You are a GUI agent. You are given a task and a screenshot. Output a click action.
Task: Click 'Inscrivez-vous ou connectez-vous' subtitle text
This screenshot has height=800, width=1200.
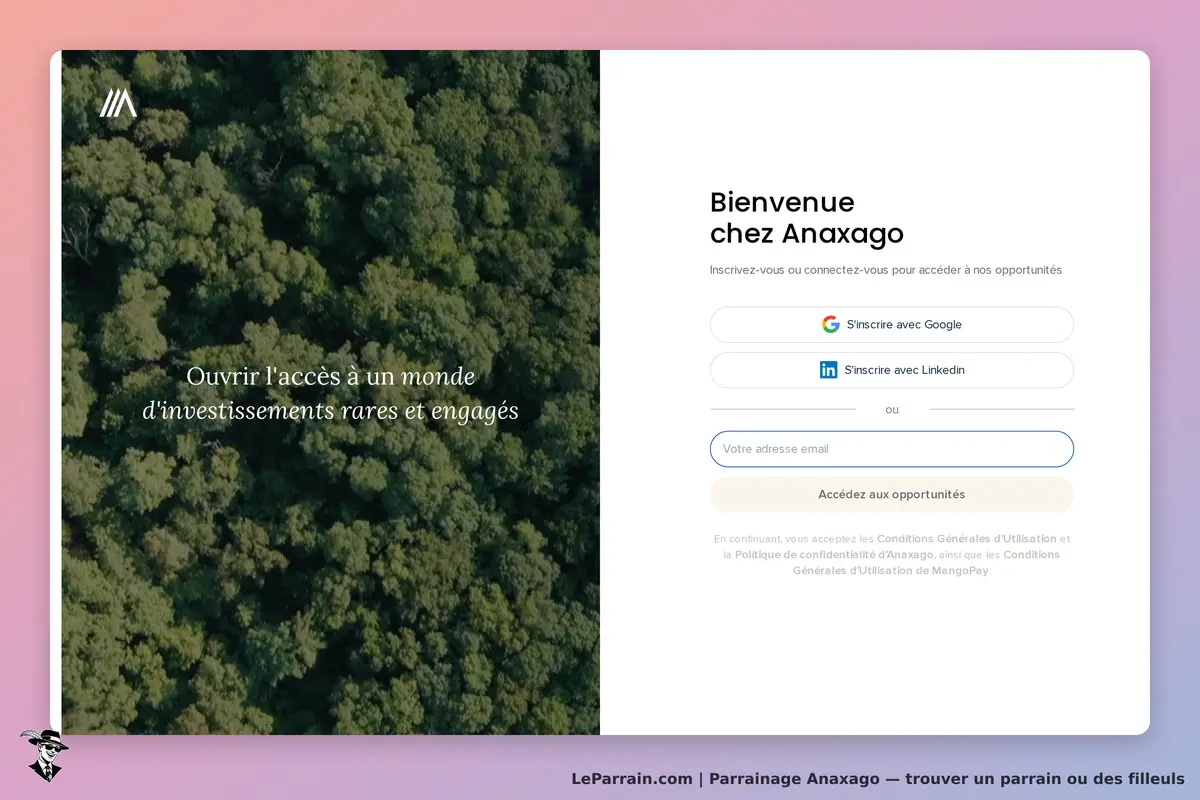[886, 270]
